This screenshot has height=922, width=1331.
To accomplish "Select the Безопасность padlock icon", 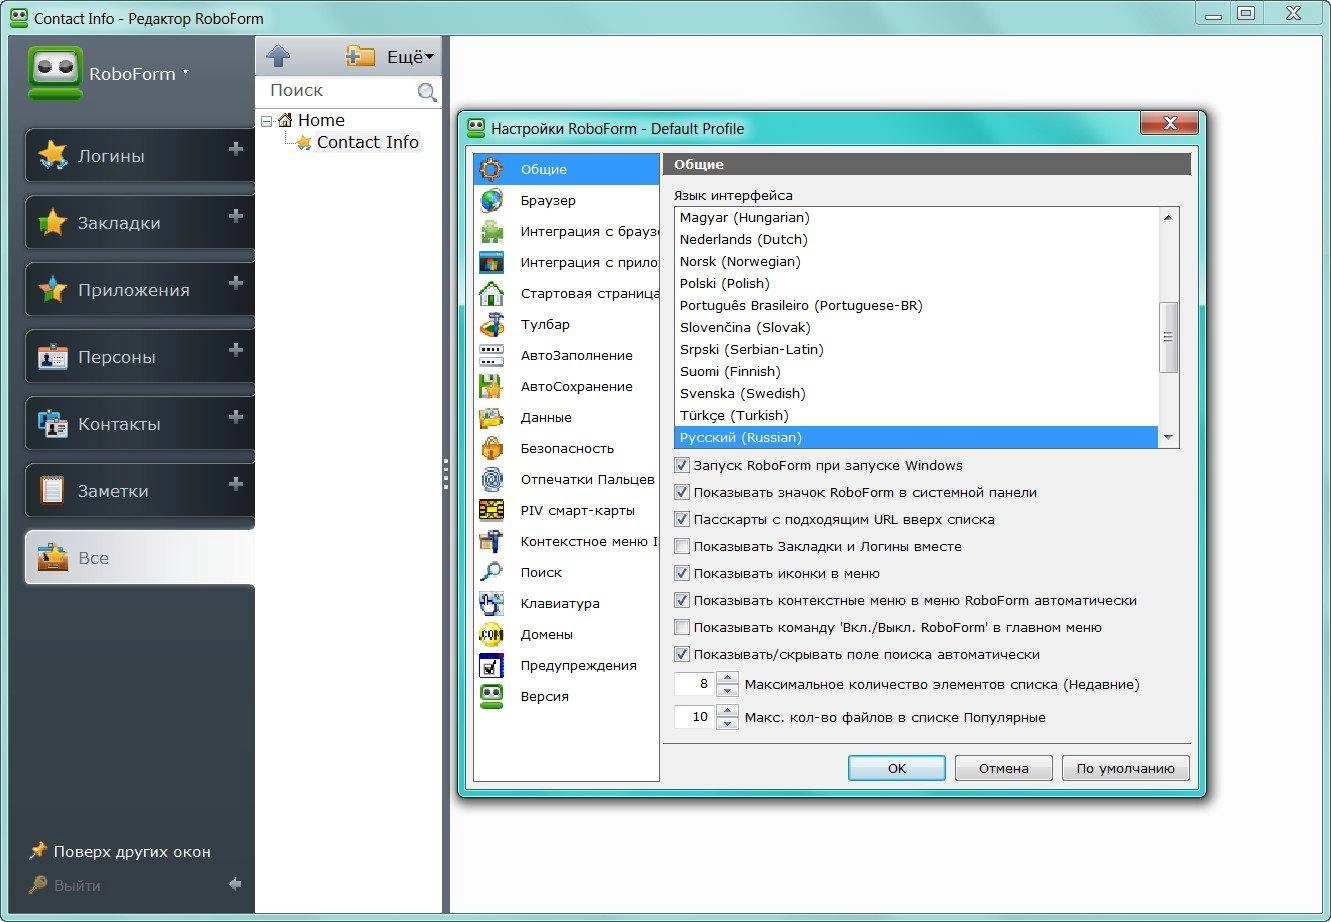I will click(491, 448).
